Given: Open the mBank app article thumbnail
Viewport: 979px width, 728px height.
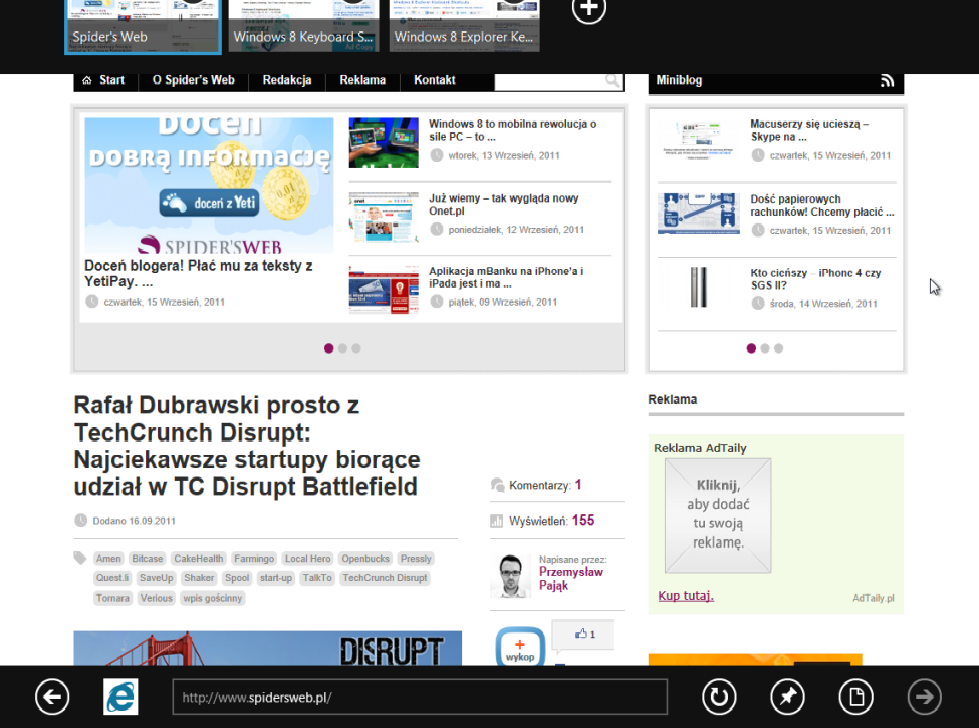Looking at the screenshot, I should [383, 290].
